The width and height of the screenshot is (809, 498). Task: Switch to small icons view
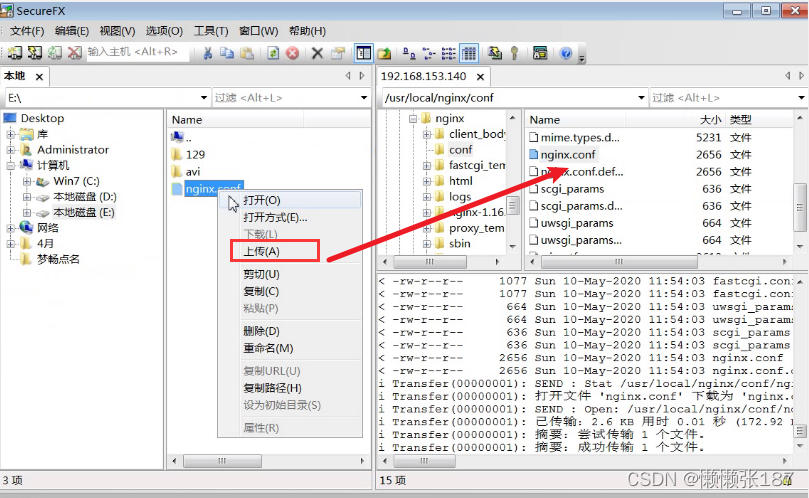pyautogui.click(x=429, y=53)
